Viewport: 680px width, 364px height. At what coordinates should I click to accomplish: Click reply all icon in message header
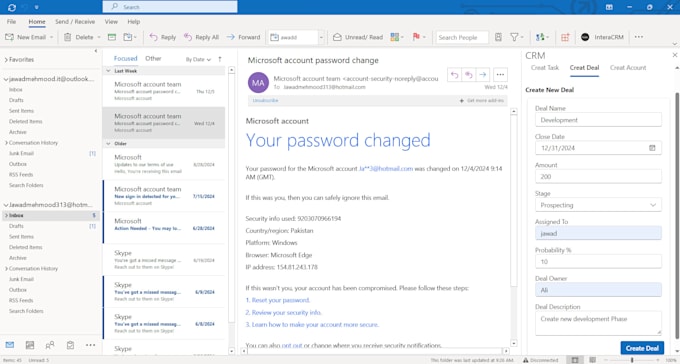tap(468, 75)
